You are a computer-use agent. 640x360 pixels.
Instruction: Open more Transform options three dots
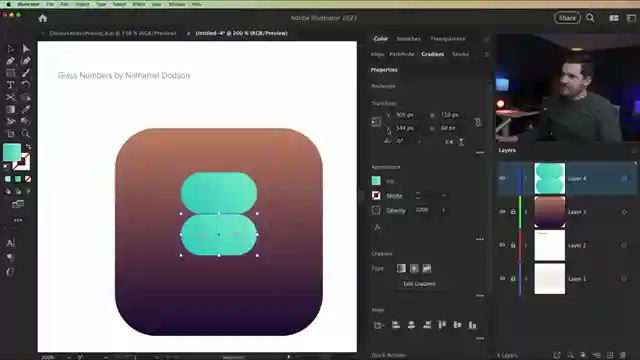(x=480, y=152)
